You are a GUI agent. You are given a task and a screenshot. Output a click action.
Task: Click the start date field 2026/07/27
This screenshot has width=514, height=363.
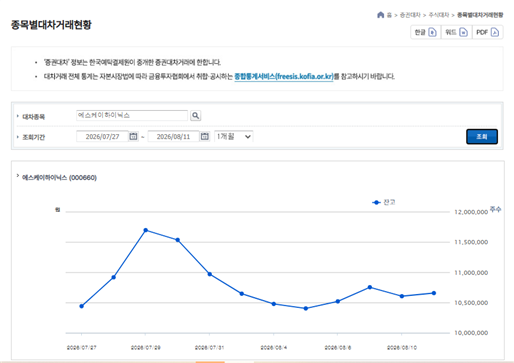[102, 136]
